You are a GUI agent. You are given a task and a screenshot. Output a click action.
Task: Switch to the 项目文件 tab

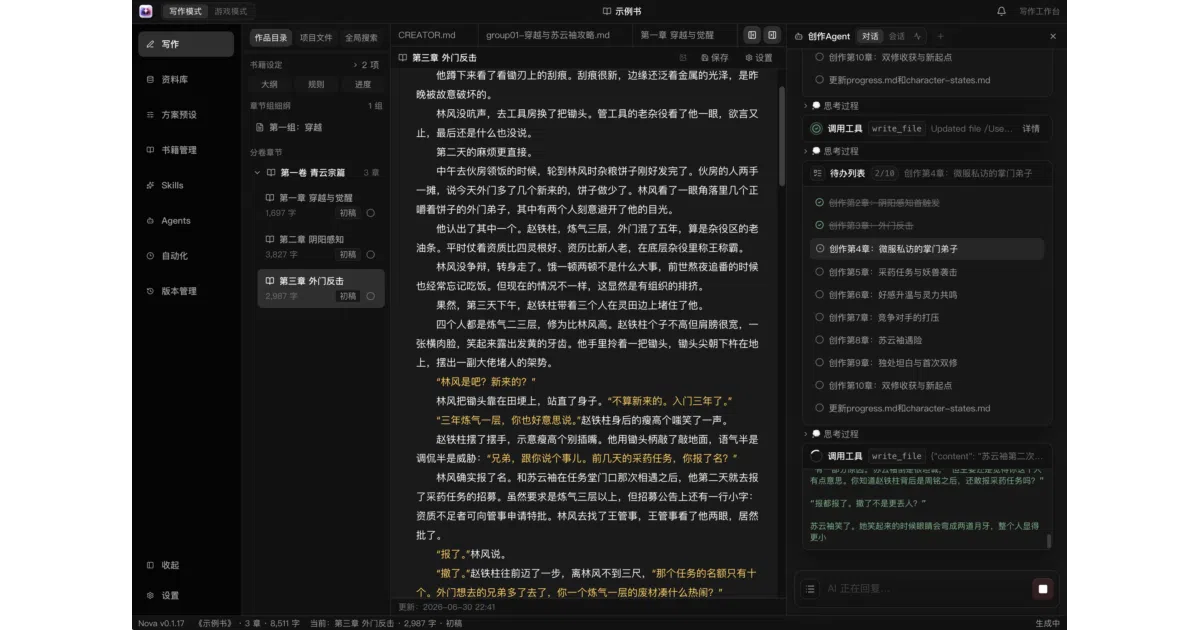tap(316, 37)
